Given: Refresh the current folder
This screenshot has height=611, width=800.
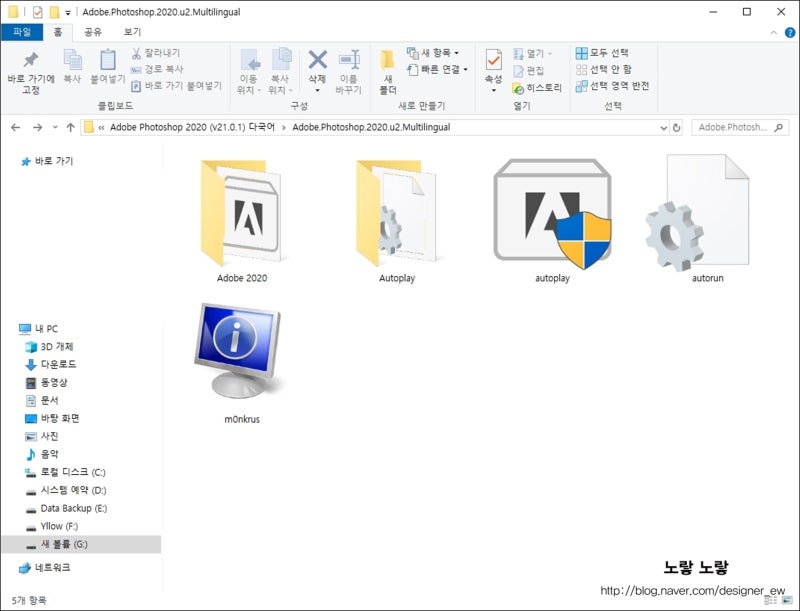Looking at the screenshot, I should pyautogui.click(x=677, y=128).
